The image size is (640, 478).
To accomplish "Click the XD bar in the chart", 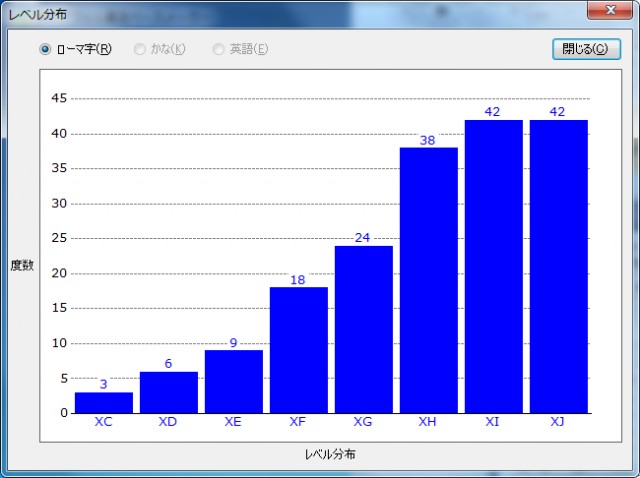I will click(169, 392).
